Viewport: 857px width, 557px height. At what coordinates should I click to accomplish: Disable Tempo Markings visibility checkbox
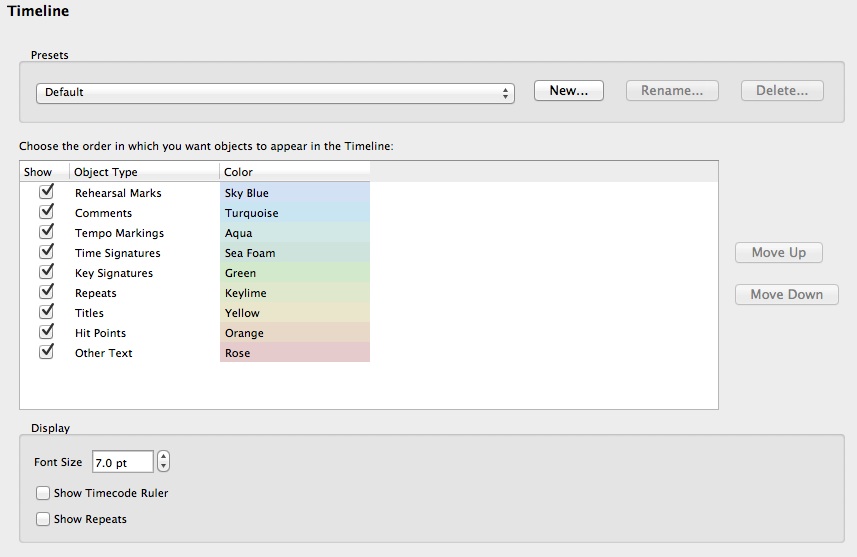tap(45, 232)
